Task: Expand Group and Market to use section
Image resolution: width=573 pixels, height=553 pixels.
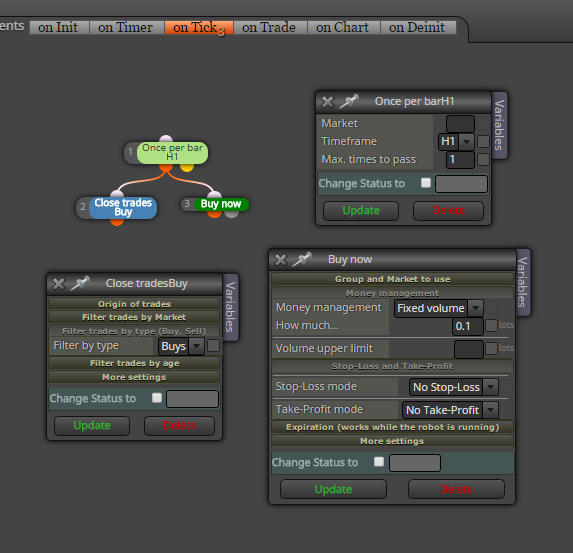Action: [x=392, y=279]
